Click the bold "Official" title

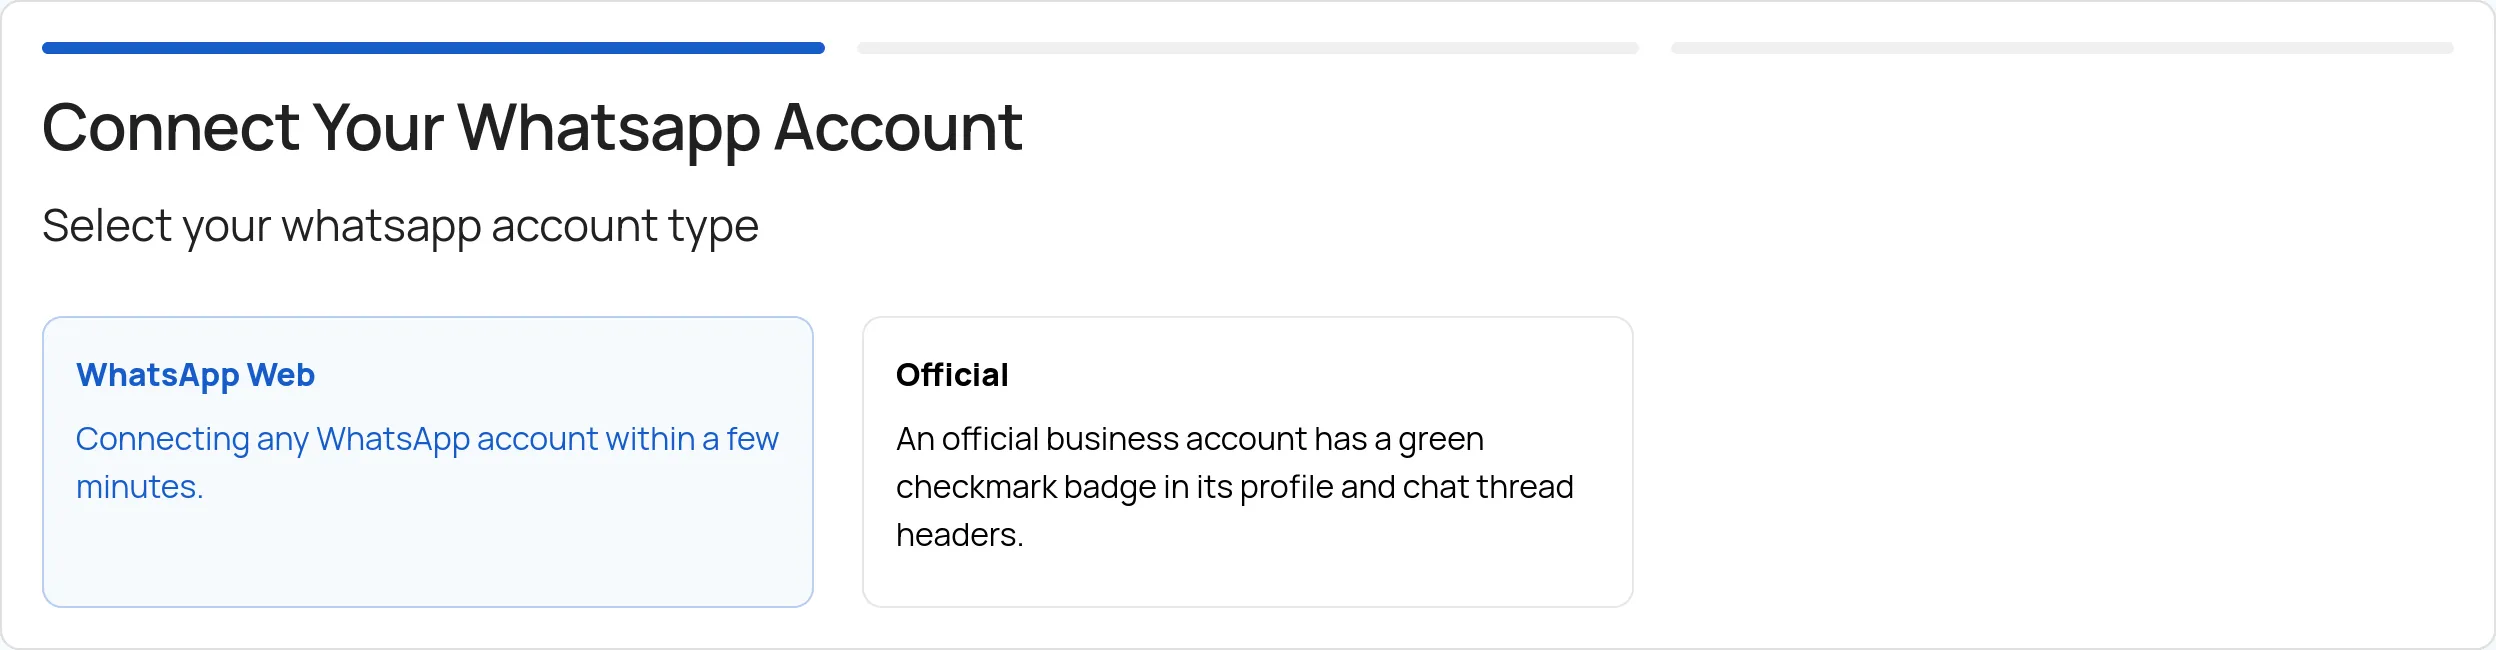pyautogui.click(x=952, y=375)
